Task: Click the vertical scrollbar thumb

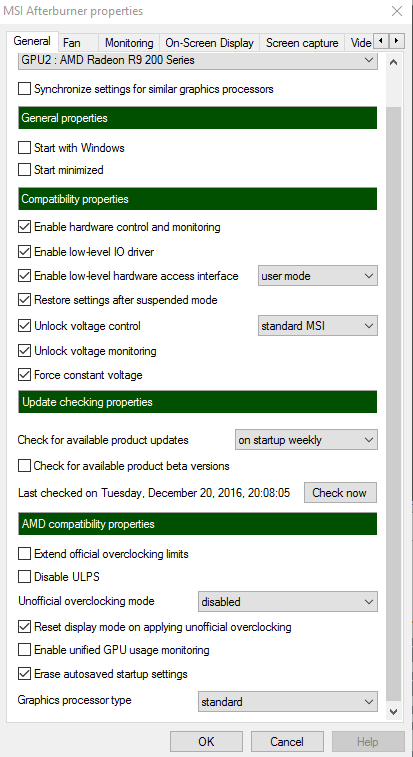Action: [x=393, y=403]
